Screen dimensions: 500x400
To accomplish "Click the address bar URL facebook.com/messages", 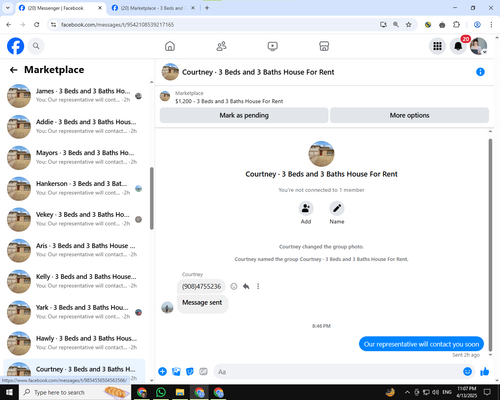I will tap(117, 25).
